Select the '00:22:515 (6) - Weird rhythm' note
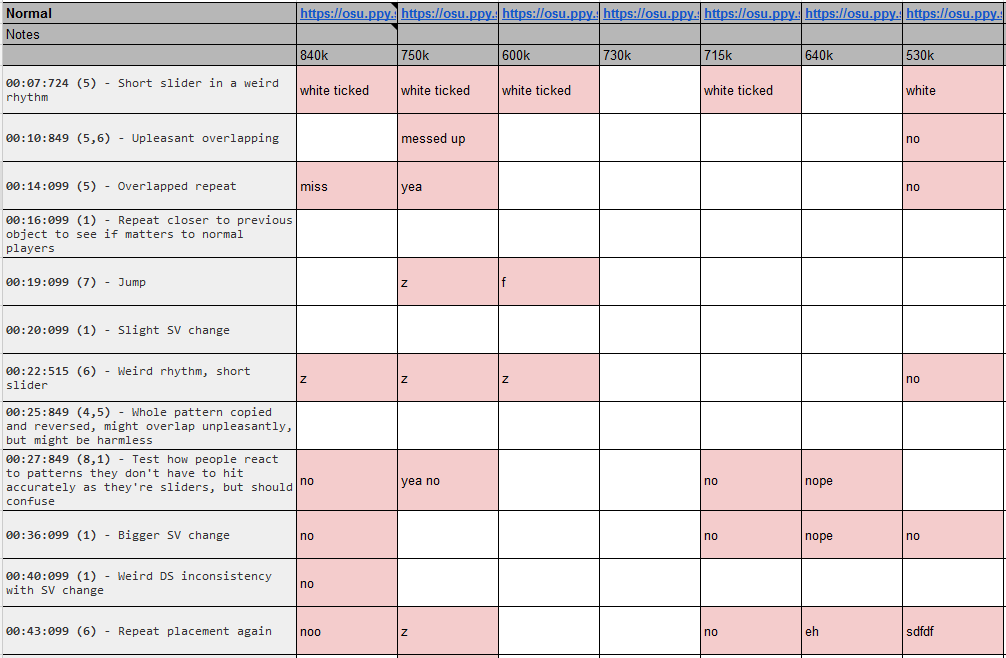This screenshot has height=658, width=1006. [x=149, y=378]
